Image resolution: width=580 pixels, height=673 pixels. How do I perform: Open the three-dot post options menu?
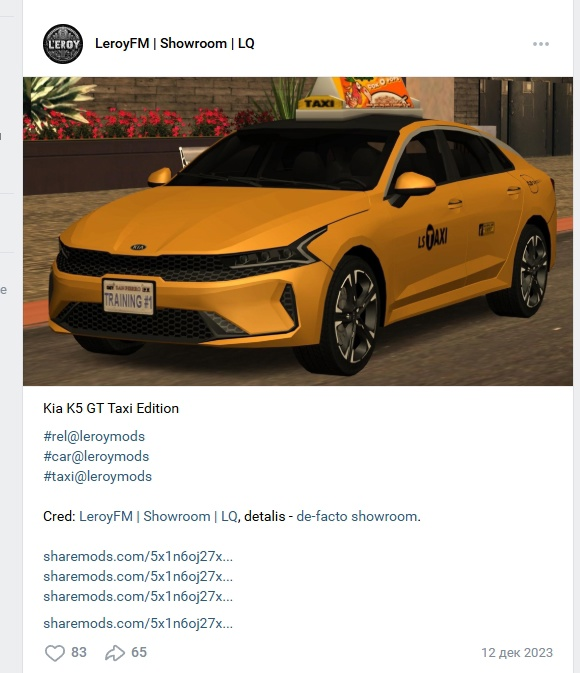541,44
